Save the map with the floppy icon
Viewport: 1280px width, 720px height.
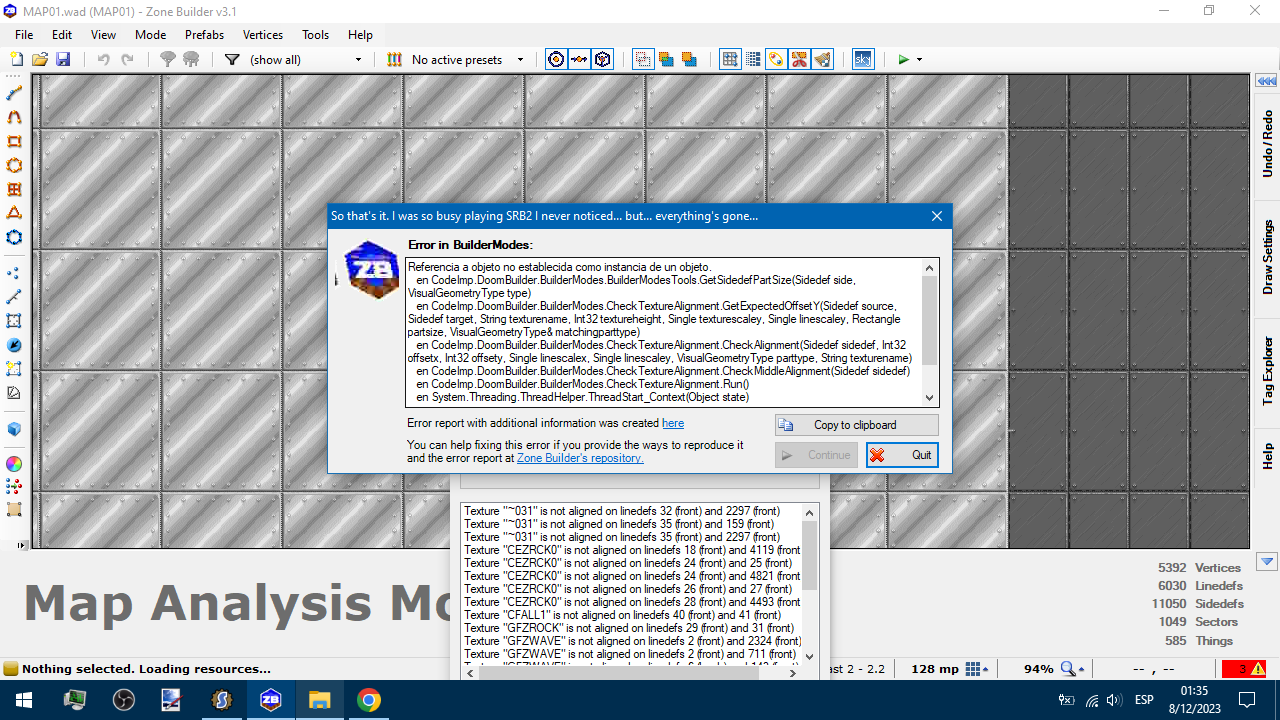pos(63,60)
